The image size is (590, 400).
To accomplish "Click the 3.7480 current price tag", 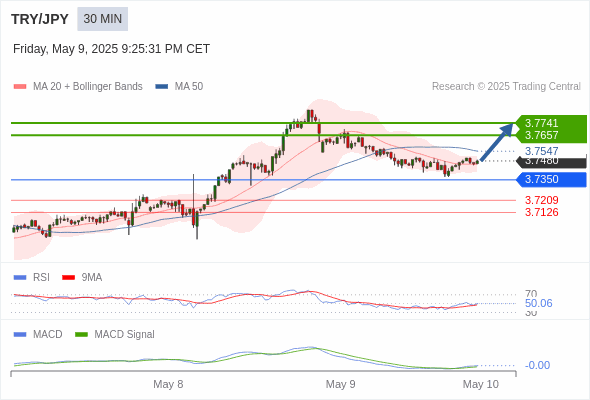I will pos(551,162).
